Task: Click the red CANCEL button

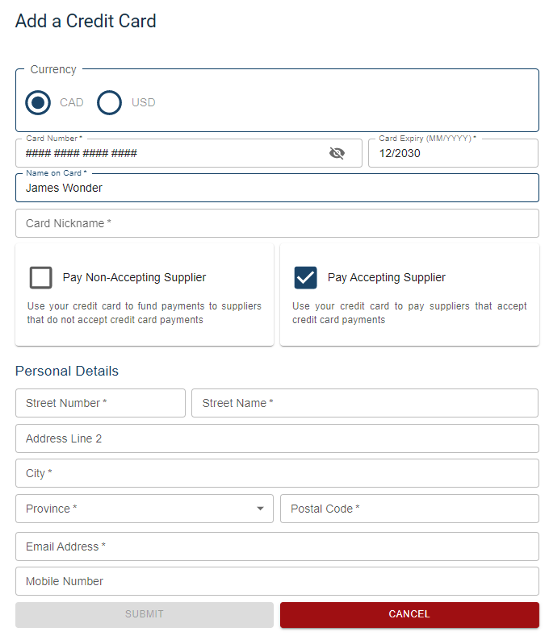Action: 409,615
